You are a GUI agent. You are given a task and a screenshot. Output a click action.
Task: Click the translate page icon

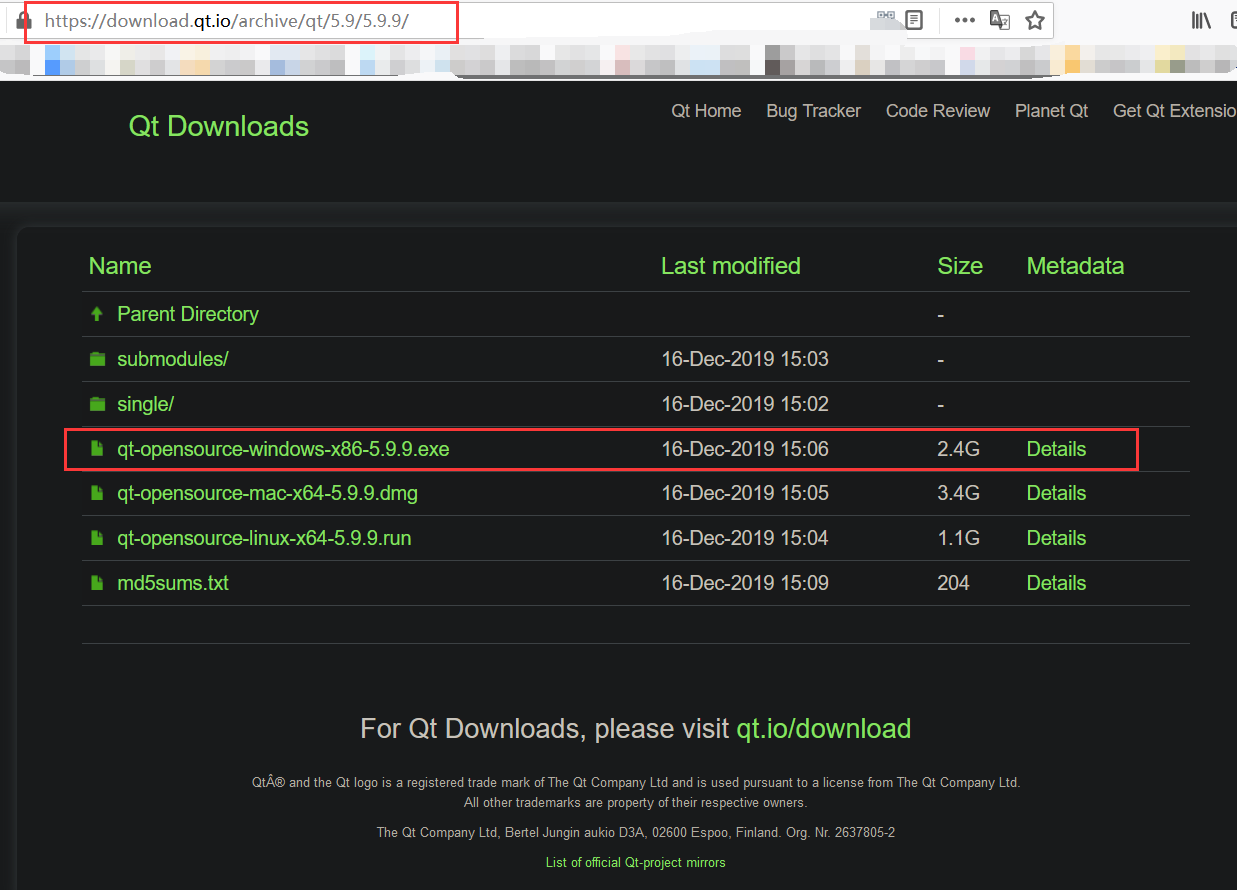(1000, 19)
